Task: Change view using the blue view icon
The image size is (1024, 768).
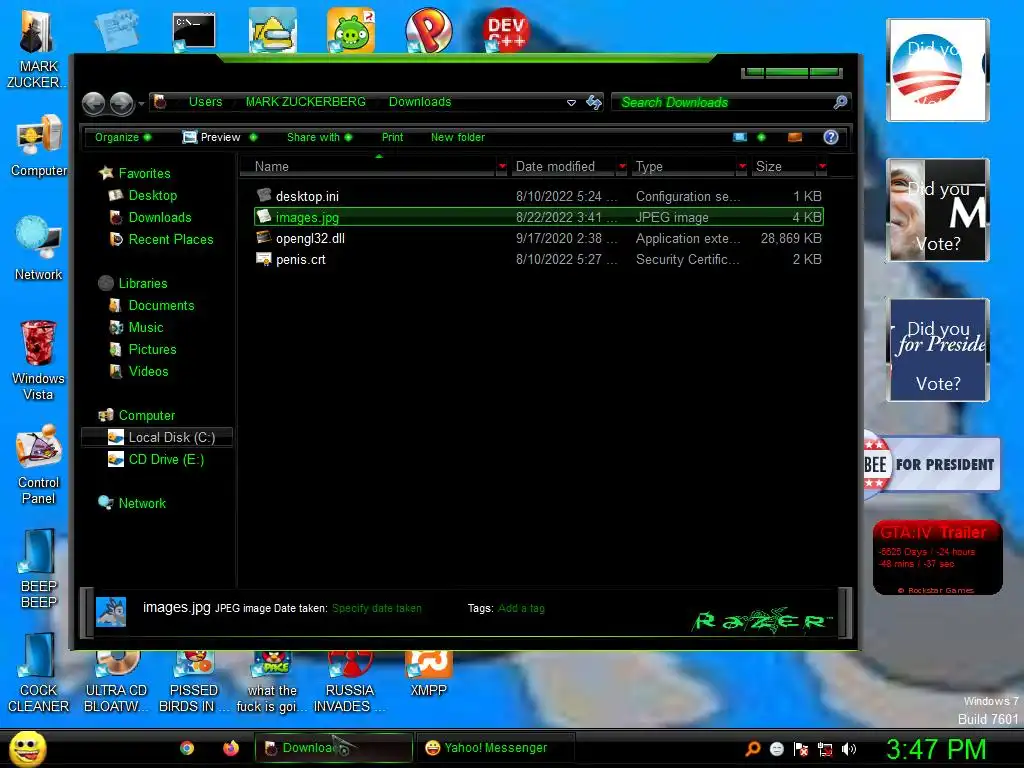Action: [740, 137]
